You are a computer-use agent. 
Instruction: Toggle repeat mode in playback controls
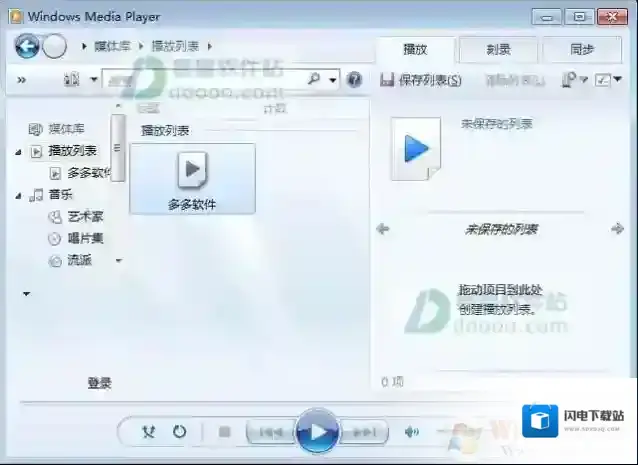179,432
